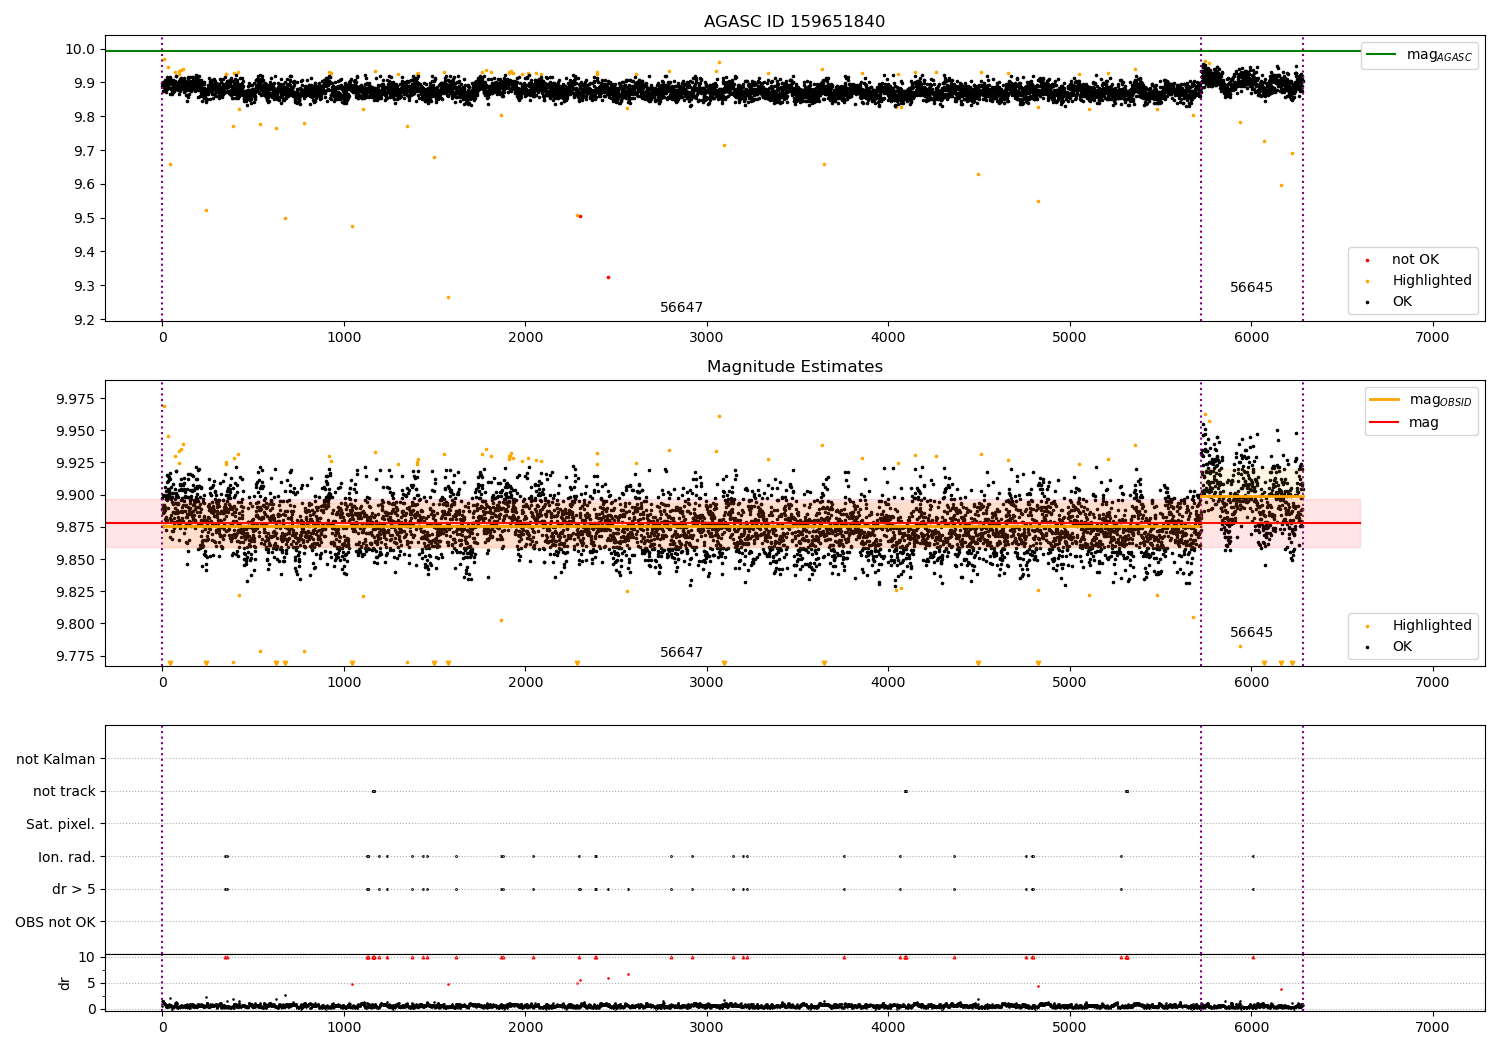Click x-axis tick "7000" under the top plot
The width and height of the screenshot is (1500, 1050).
coord(1433,338)
